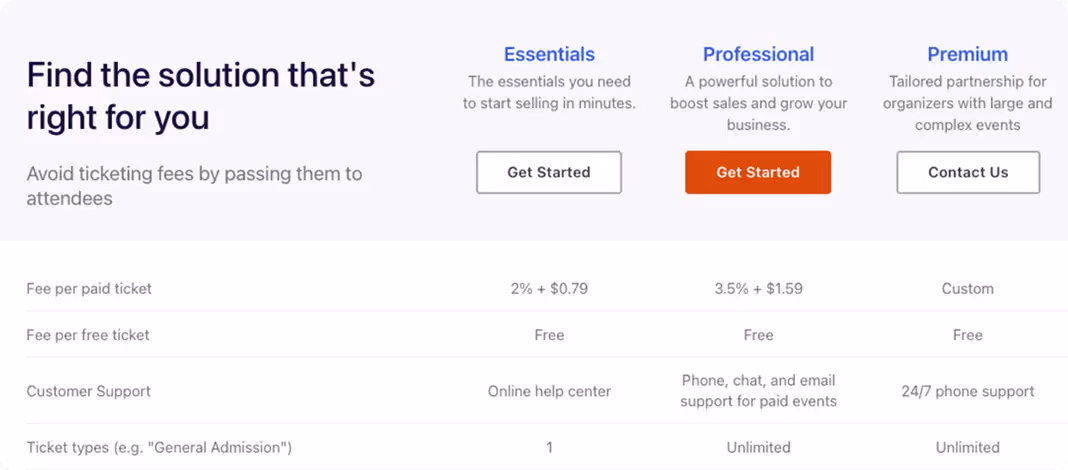Select the Essentials plan heading
This screenshot has height=470, width=1068.
[x=549, y=54]
